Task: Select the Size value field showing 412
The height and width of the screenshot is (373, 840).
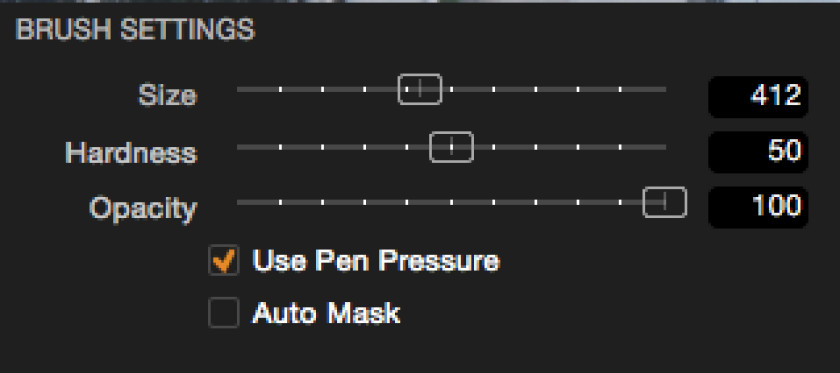Action: click(x=758, y=96)
